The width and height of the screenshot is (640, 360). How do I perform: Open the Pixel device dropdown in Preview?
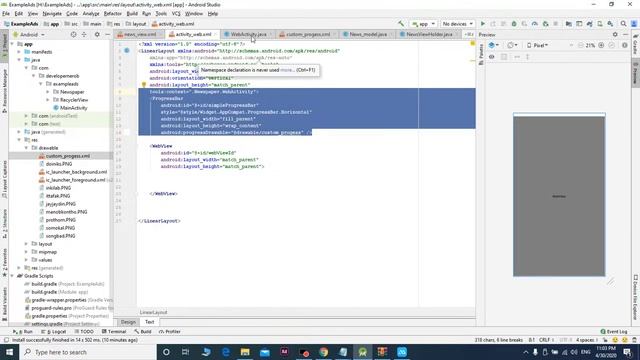click(x=538, y=45)
